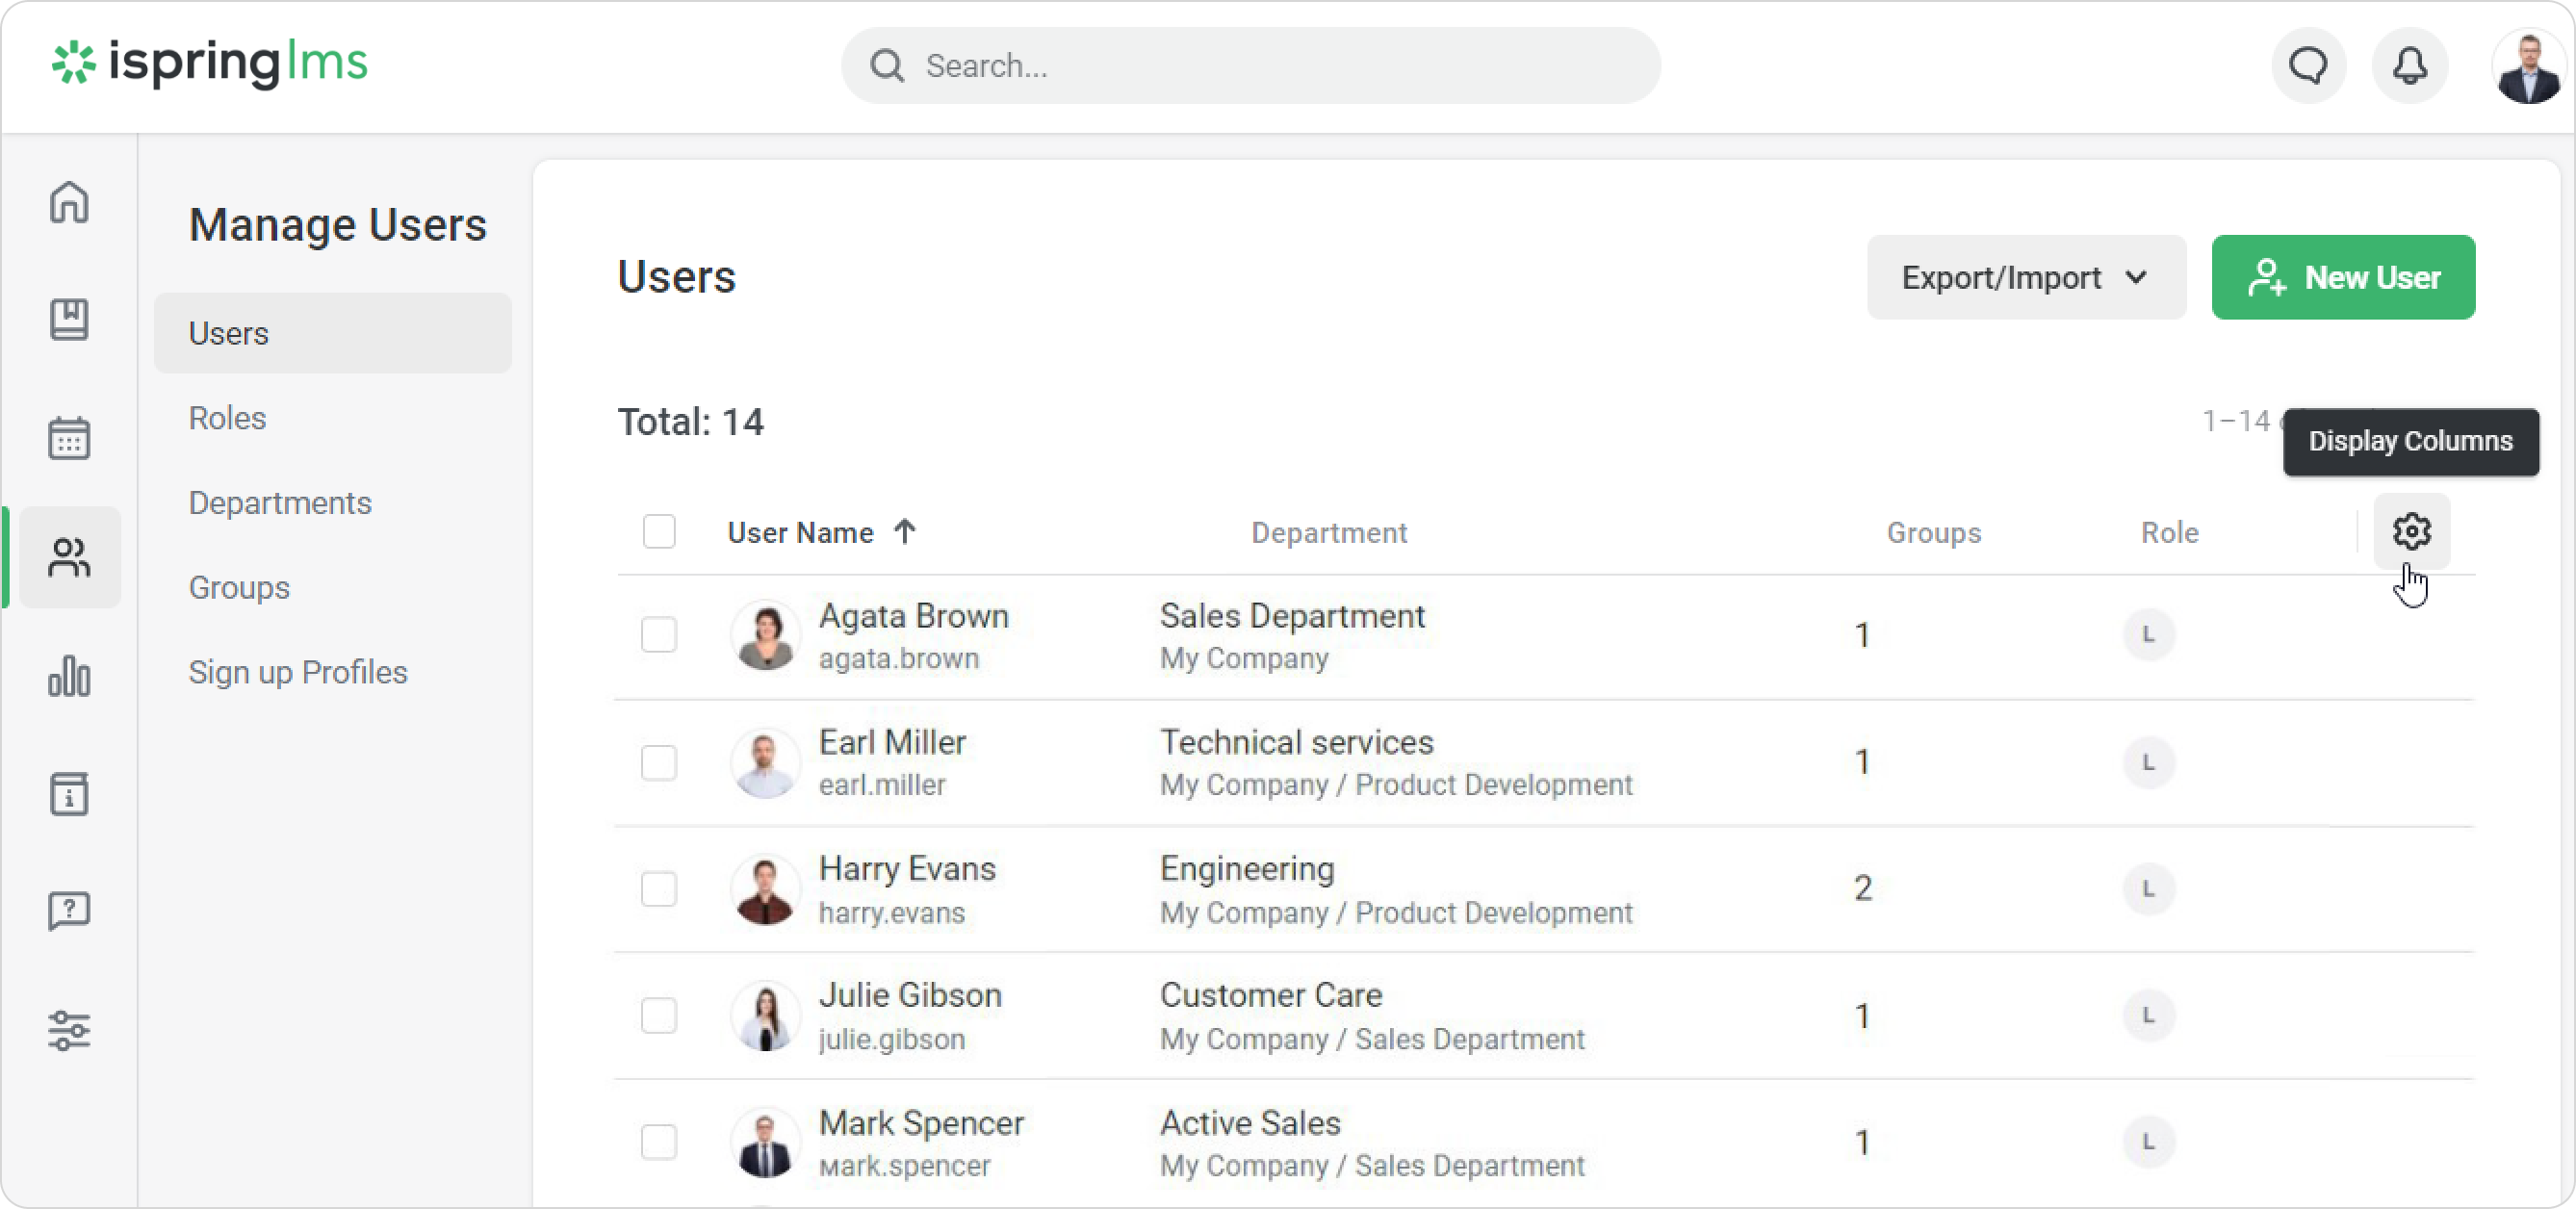Open the Departments menu item
Viewport: 2576px width, 1209px height.
click(x=280, y=502)
